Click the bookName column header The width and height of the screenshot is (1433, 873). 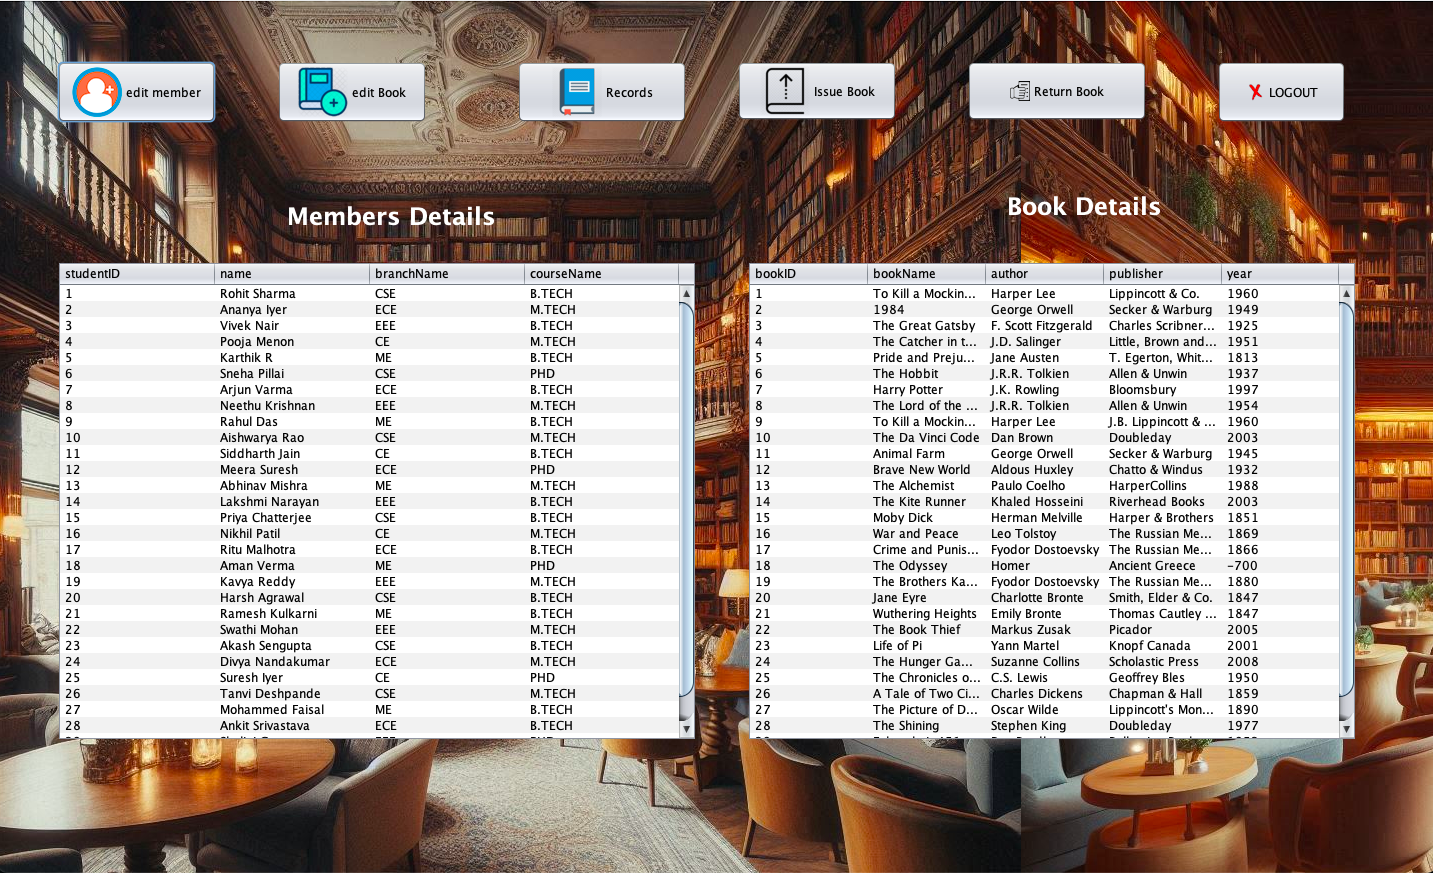tap(927, 274)
